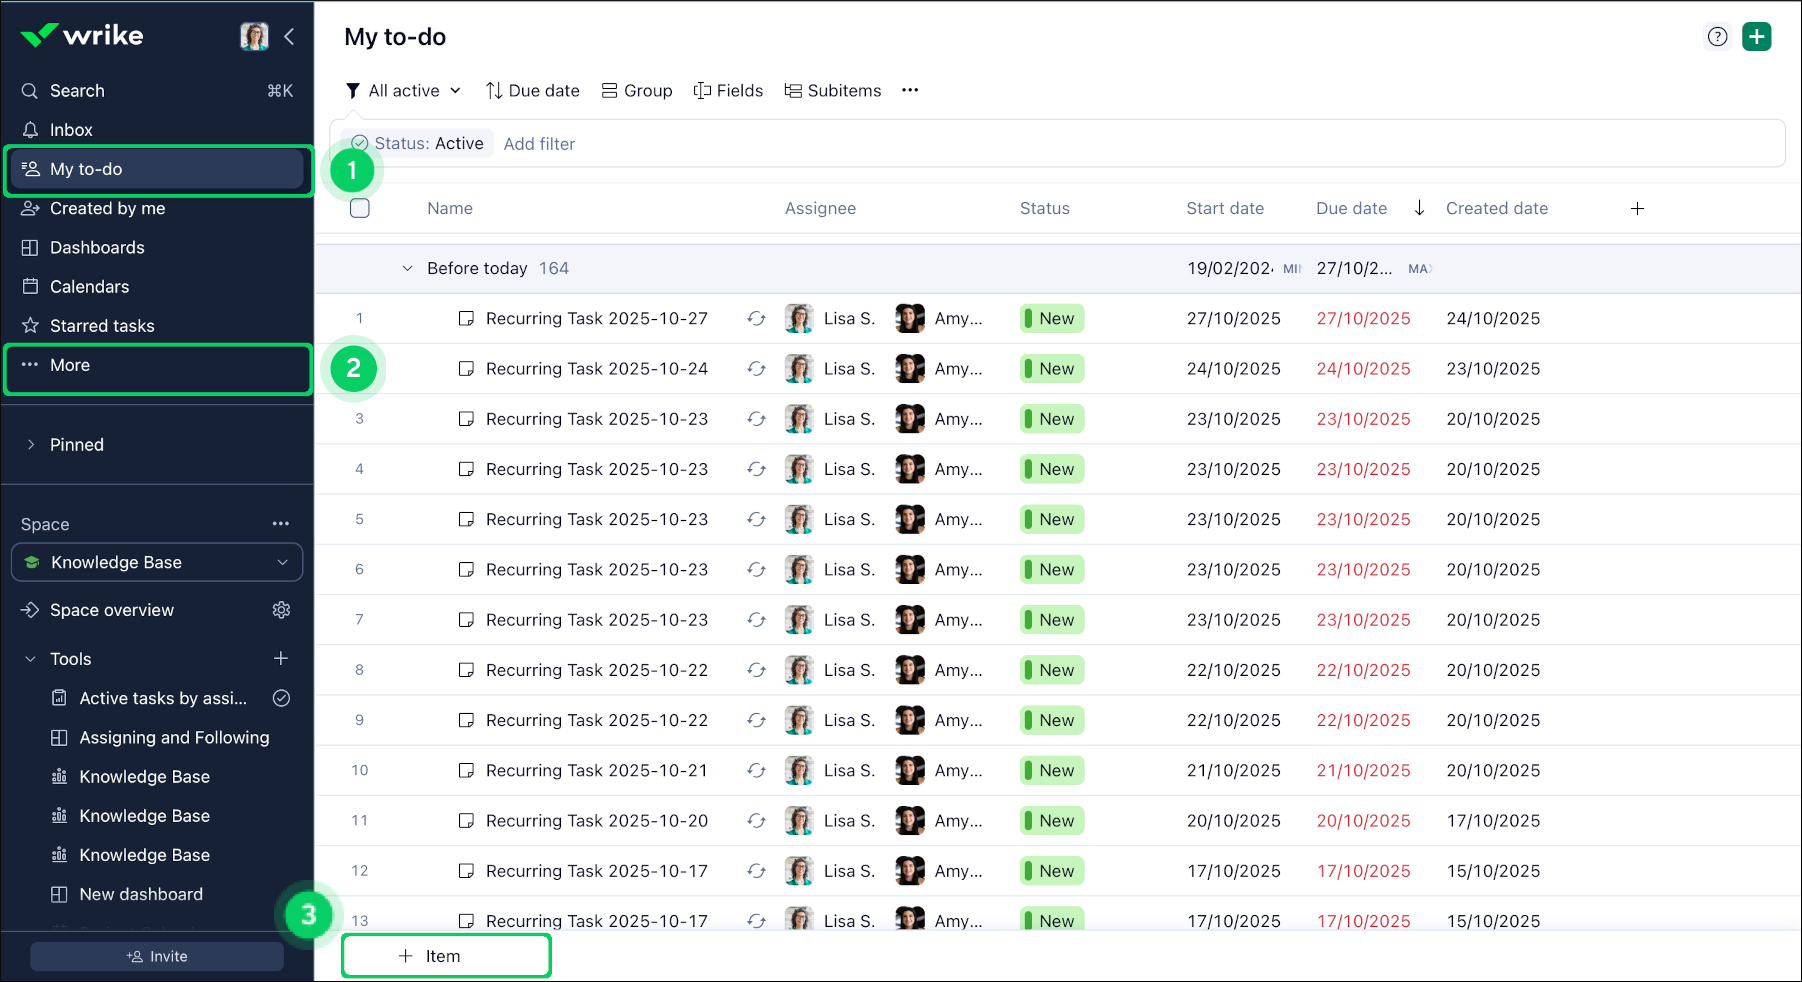Click the checkbox icon of Recurring Task 2025-10-27
Screen dimensions: 1802x982
tap(466, 319)
